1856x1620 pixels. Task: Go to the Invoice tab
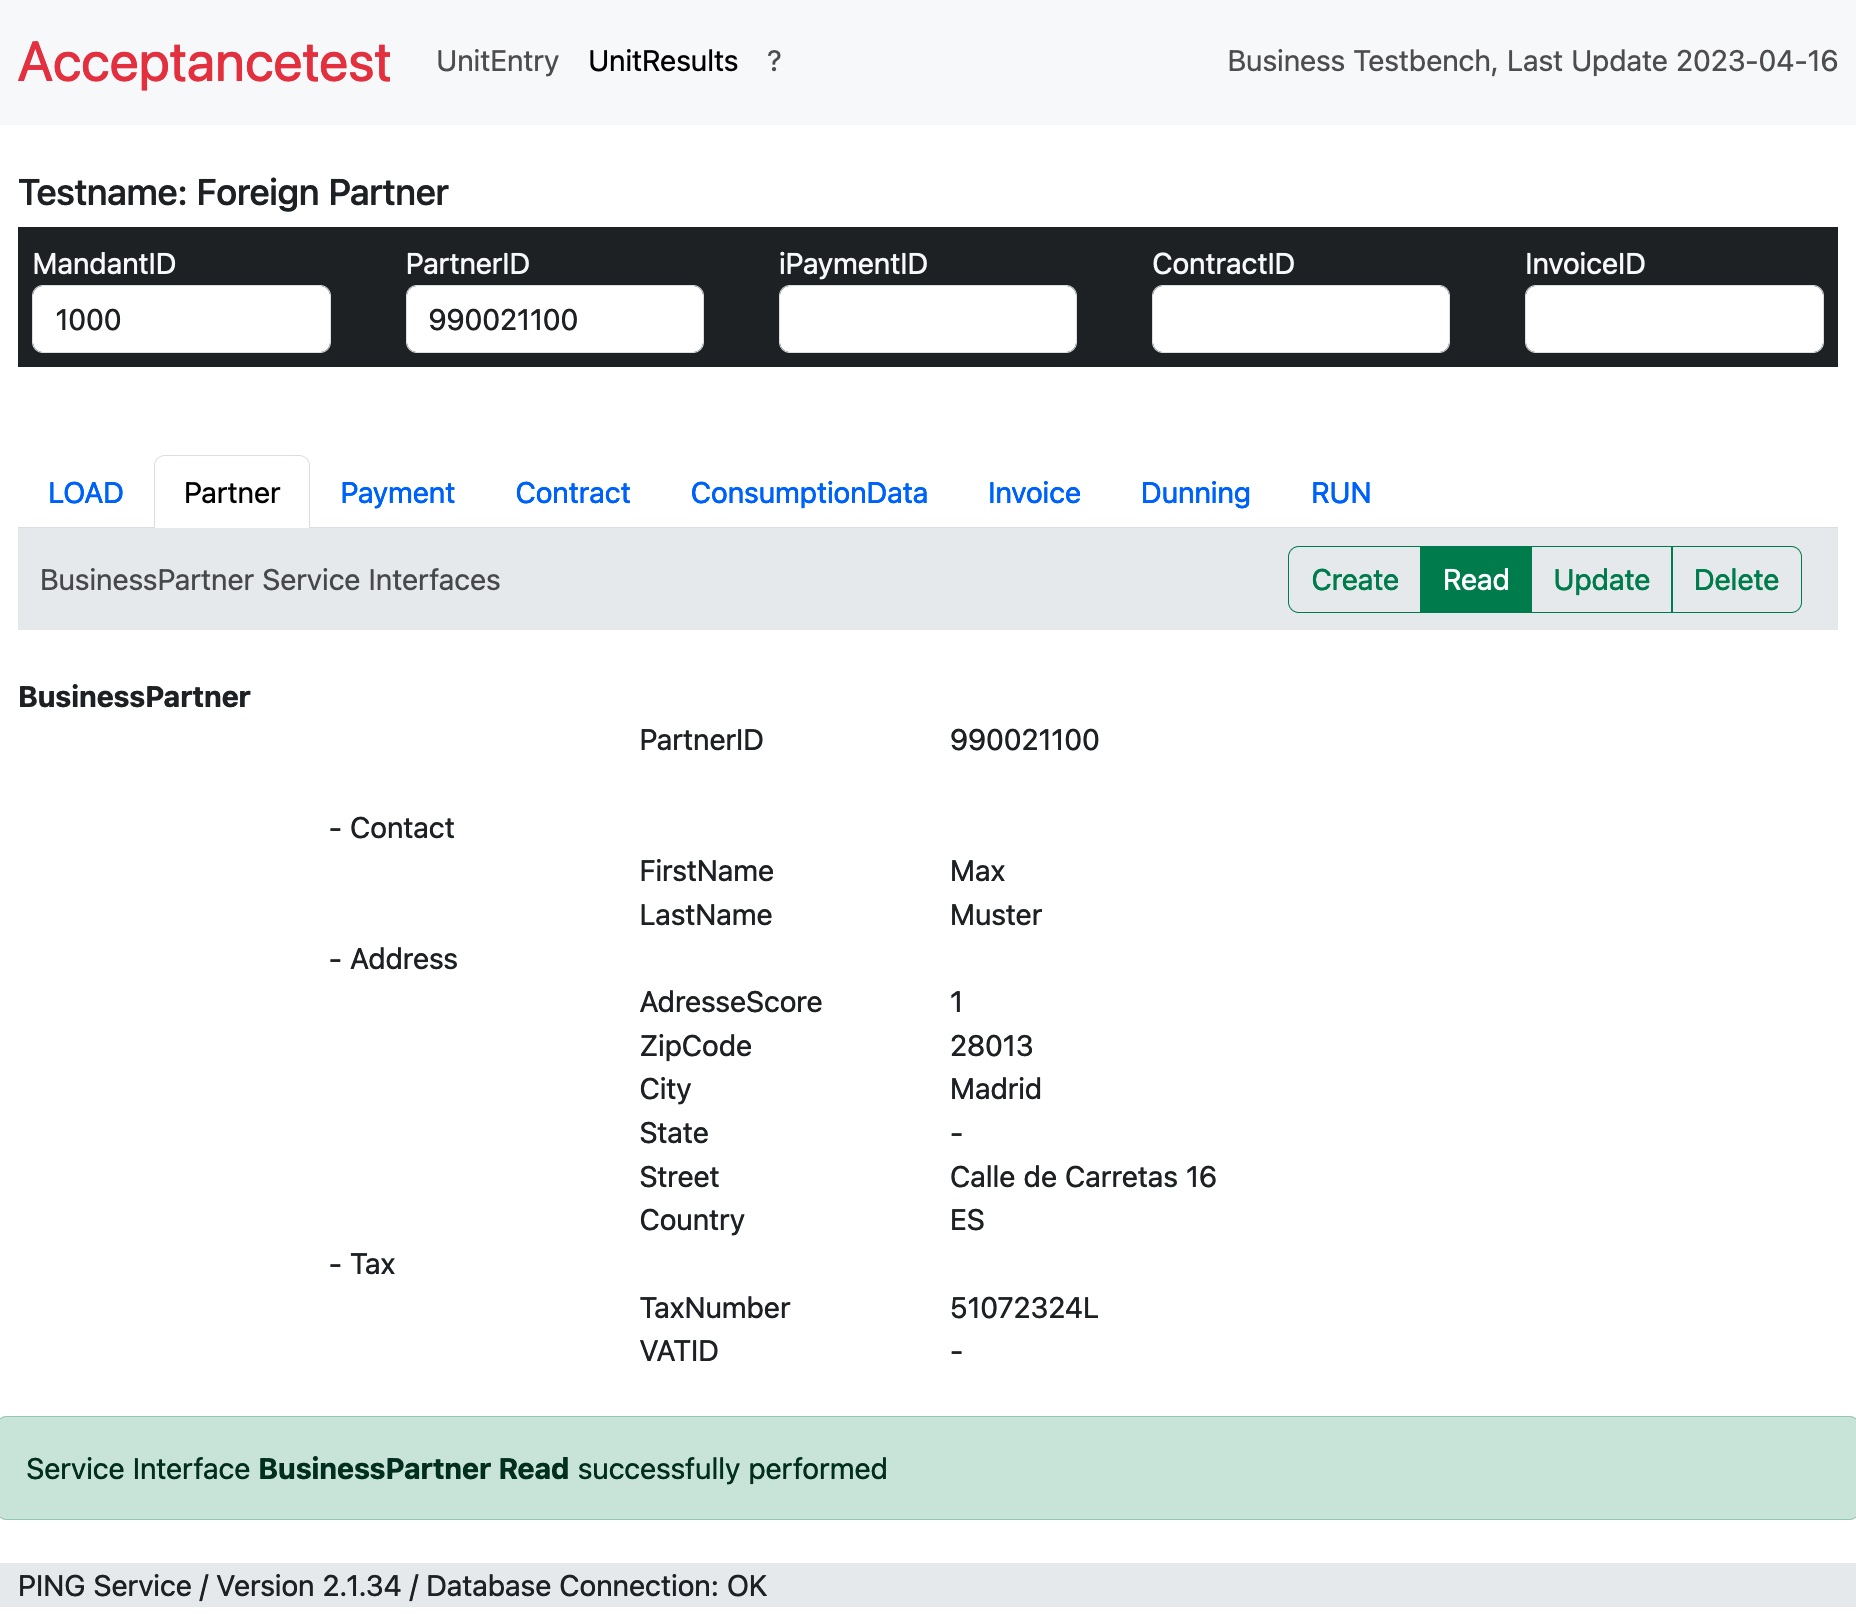tap(1034, 493)
